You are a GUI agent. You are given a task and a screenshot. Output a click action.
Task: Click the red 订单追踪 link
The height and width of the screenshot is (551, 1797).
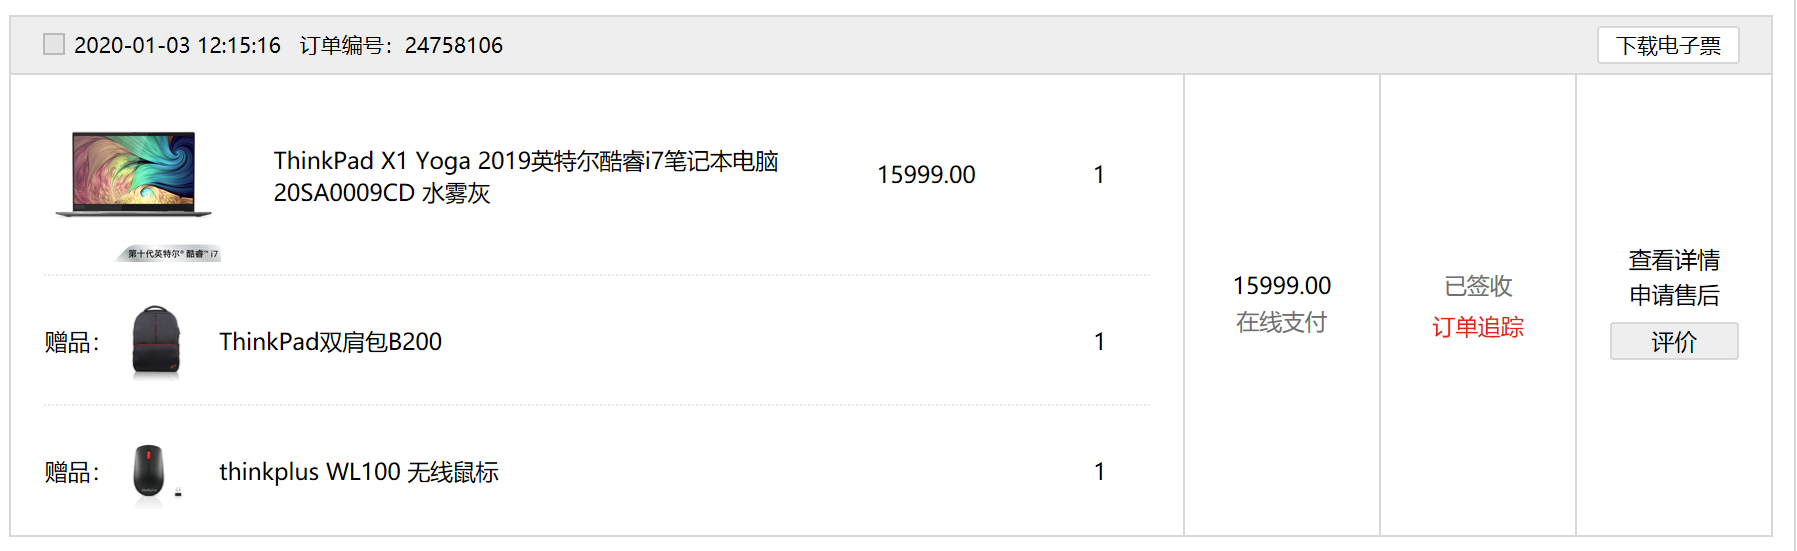[x=1478, y=327]
